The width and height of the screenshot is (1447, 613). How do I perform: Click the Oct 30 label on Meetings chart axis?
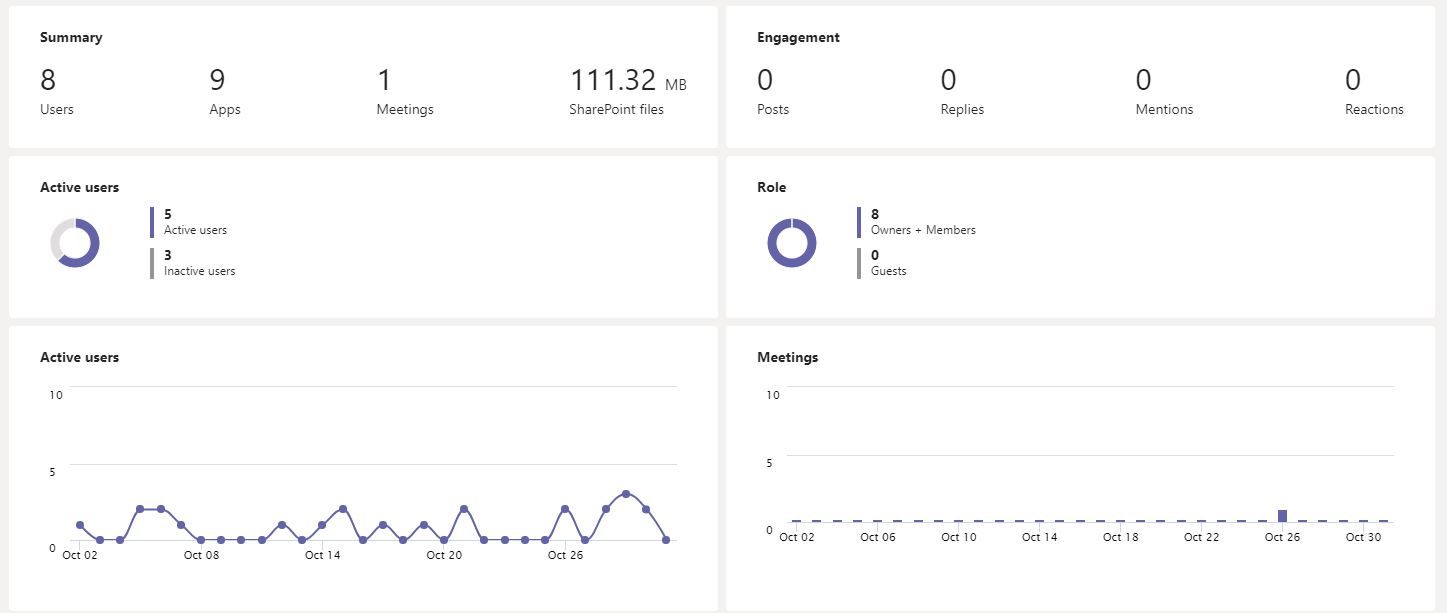coord(1363,537)
